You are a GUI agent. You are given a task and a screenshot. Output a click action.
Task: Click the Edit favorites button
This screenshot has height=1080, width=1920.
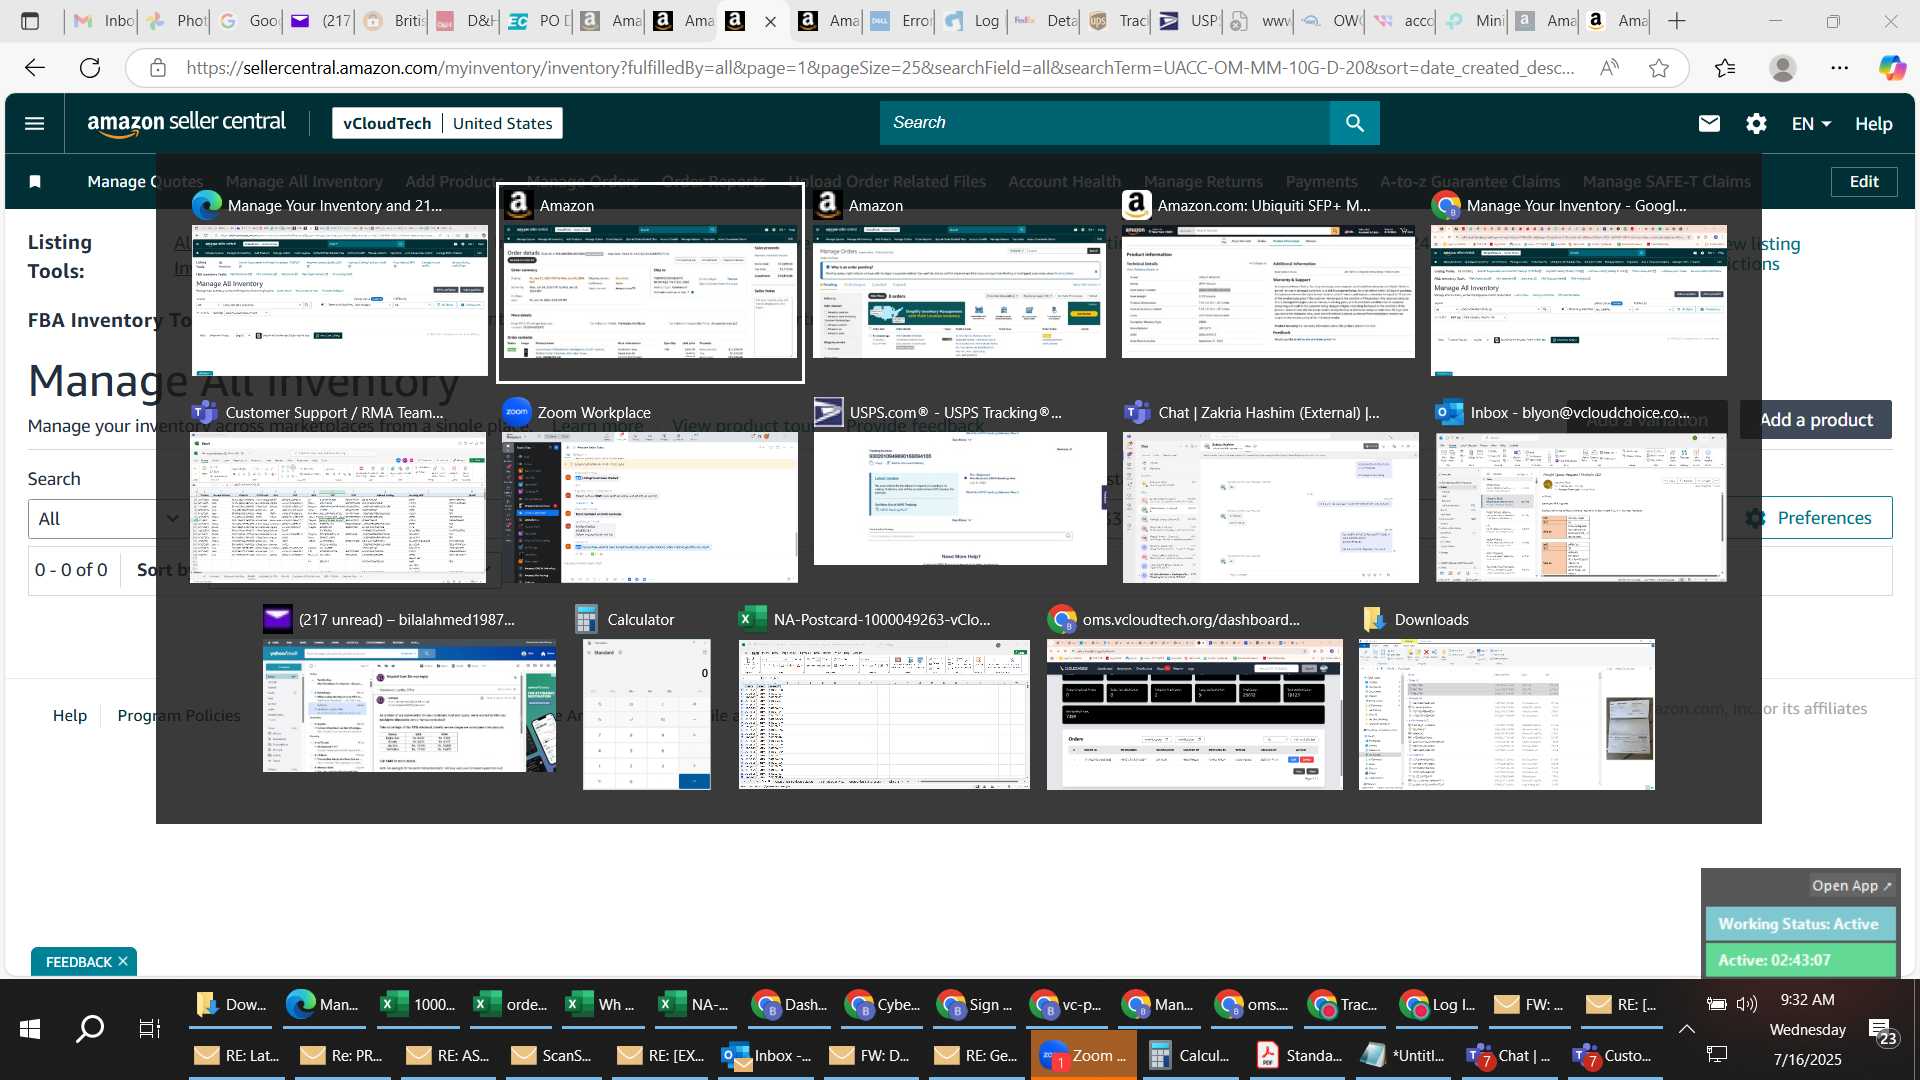(x=1864, y=181)
